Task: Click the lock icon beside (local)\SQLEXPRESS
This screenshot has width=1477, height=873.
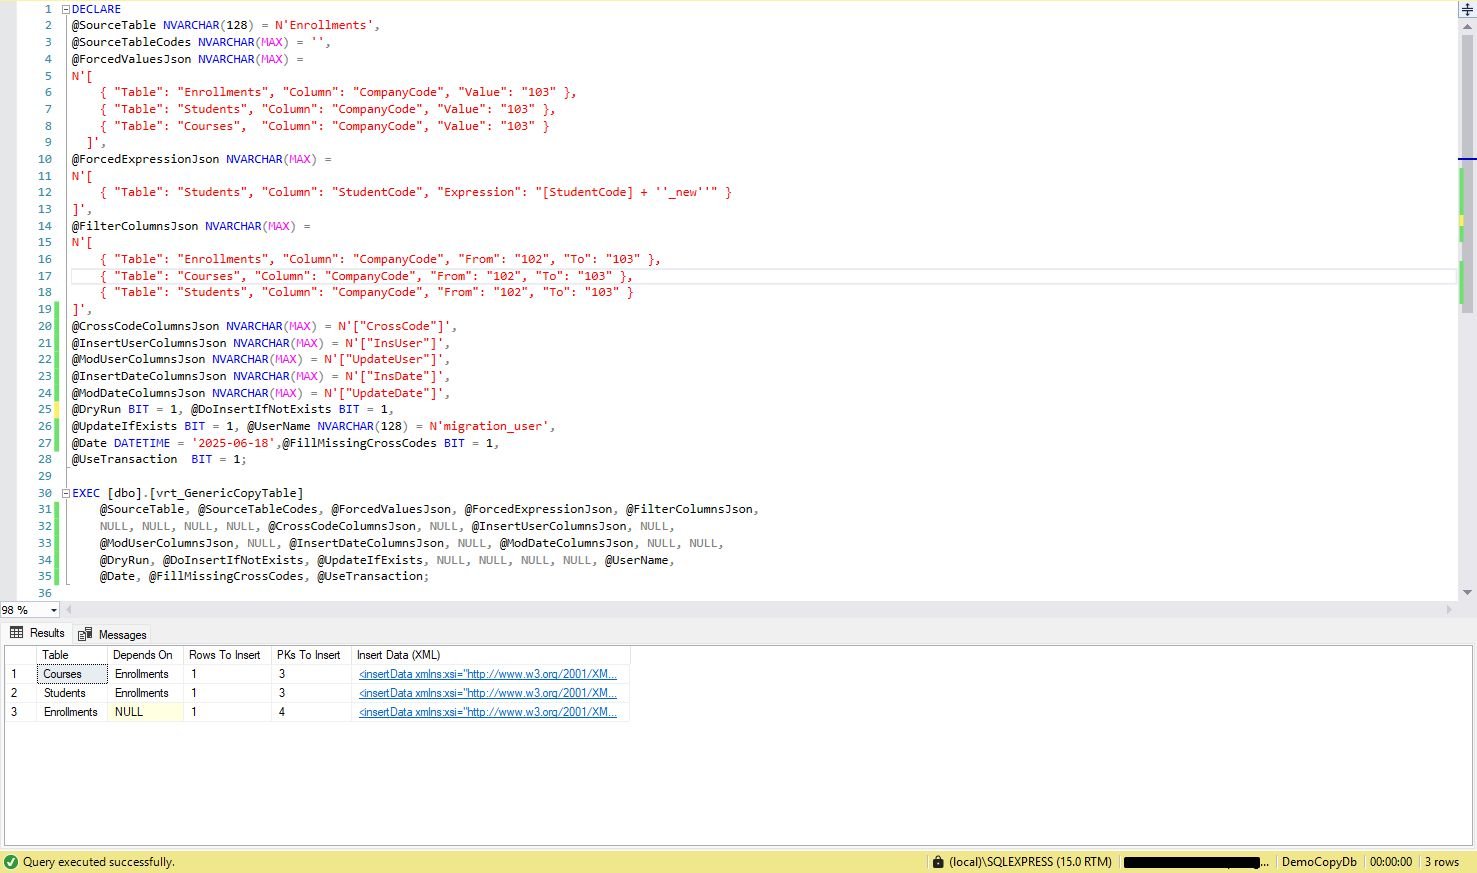Action: 937,862
